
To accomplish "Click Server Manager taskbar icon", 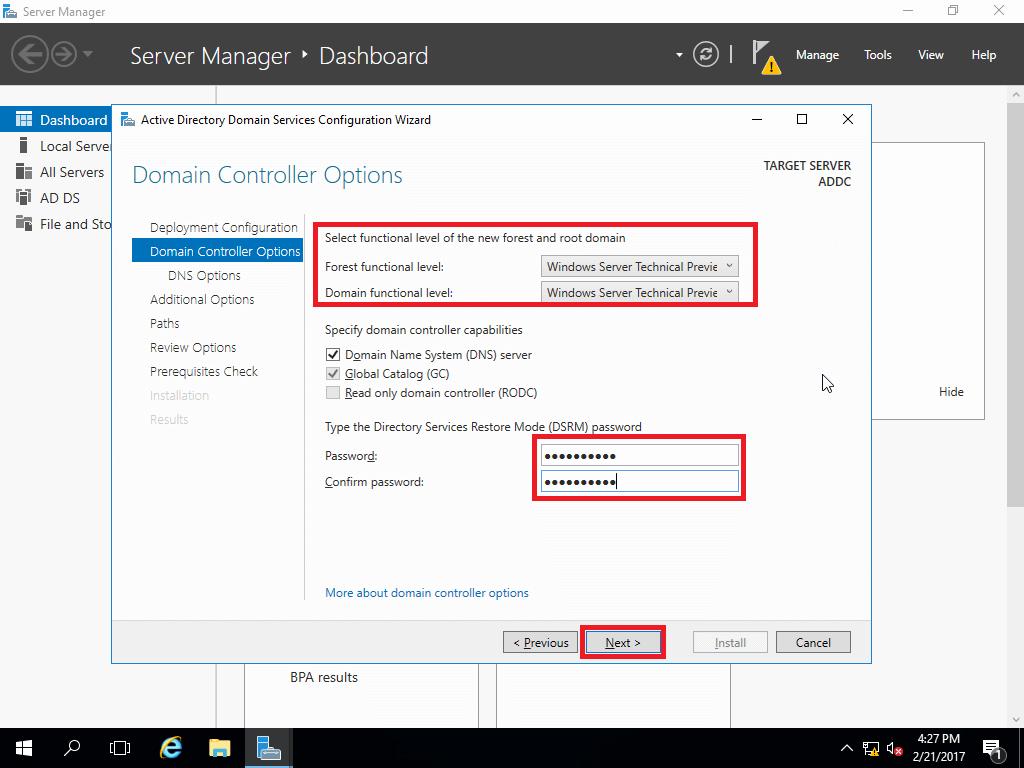I will [268, 748].
